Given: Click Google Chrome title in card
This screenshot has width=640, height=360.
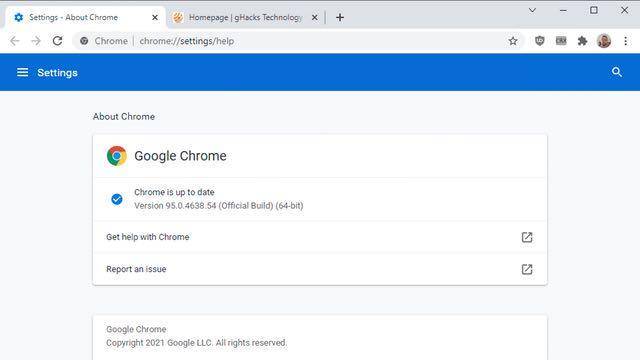Looking at the screenshot, I should click(x=180, y=156).
